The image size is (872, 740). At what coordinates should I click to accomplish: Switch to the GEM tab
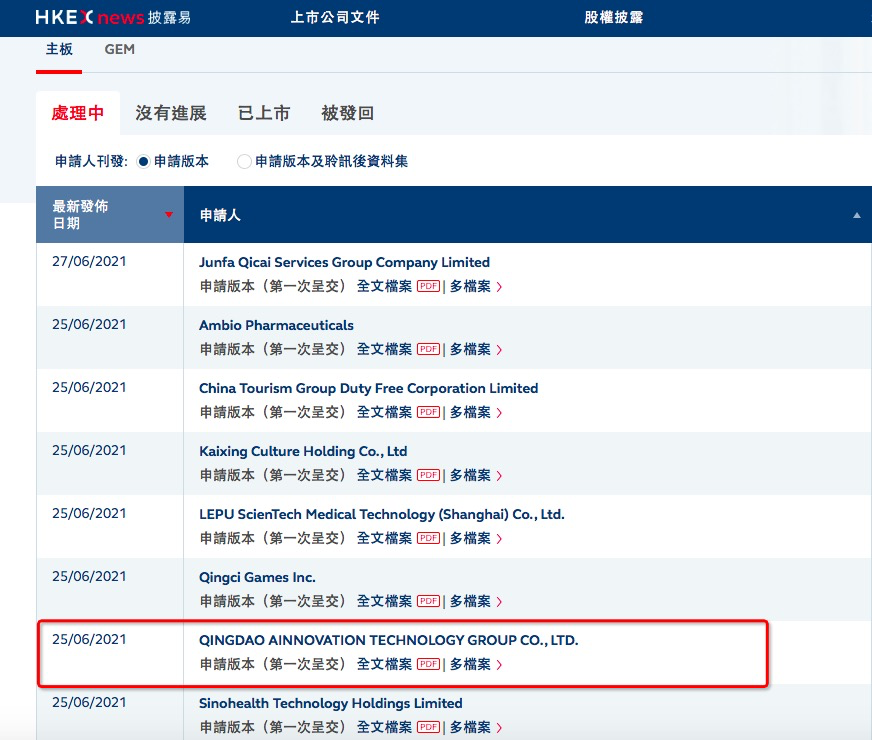coord(119,50)
